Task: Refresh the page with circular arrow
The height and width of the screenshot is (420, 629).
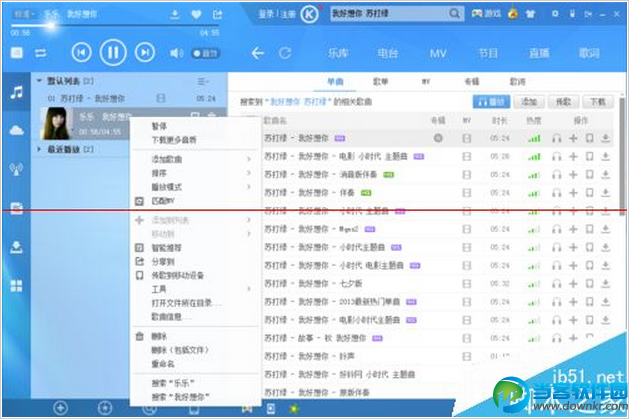Action: point(285,53)
